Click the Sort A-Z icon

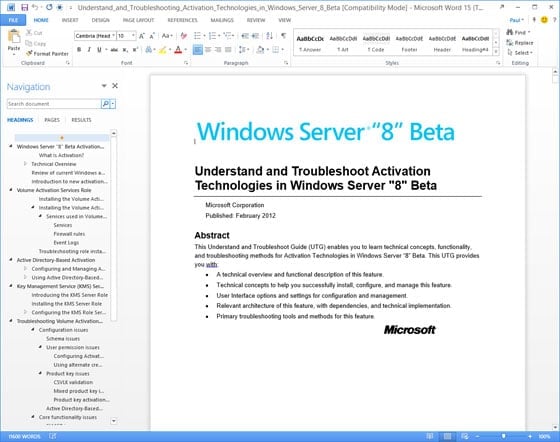point(269,36)
